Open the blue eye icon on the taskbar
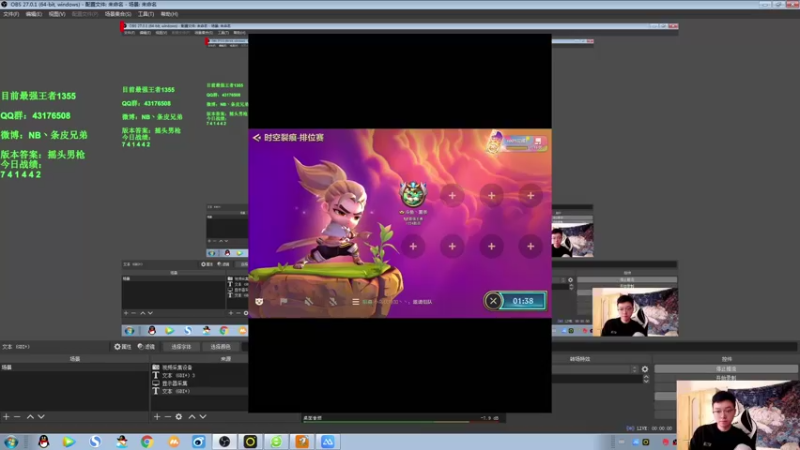 [x=198, y=442]
